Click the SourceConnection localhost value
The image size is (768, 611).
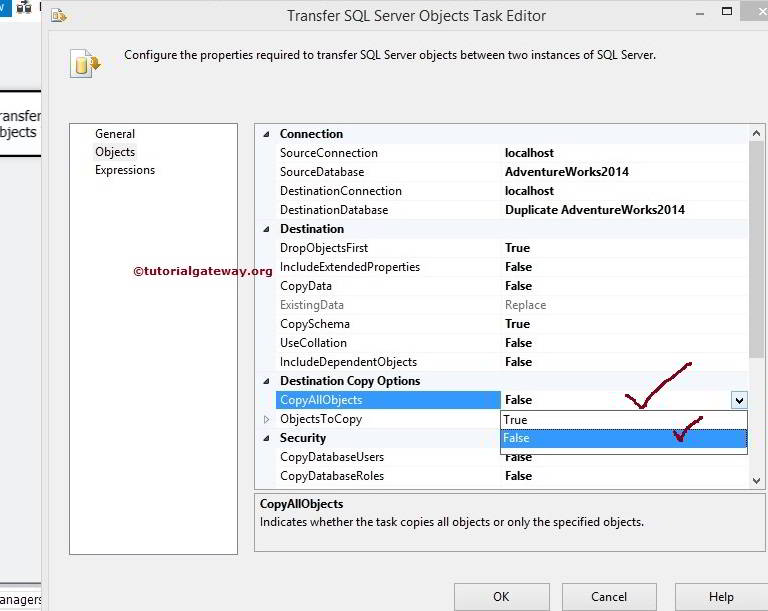coord(529,153)
